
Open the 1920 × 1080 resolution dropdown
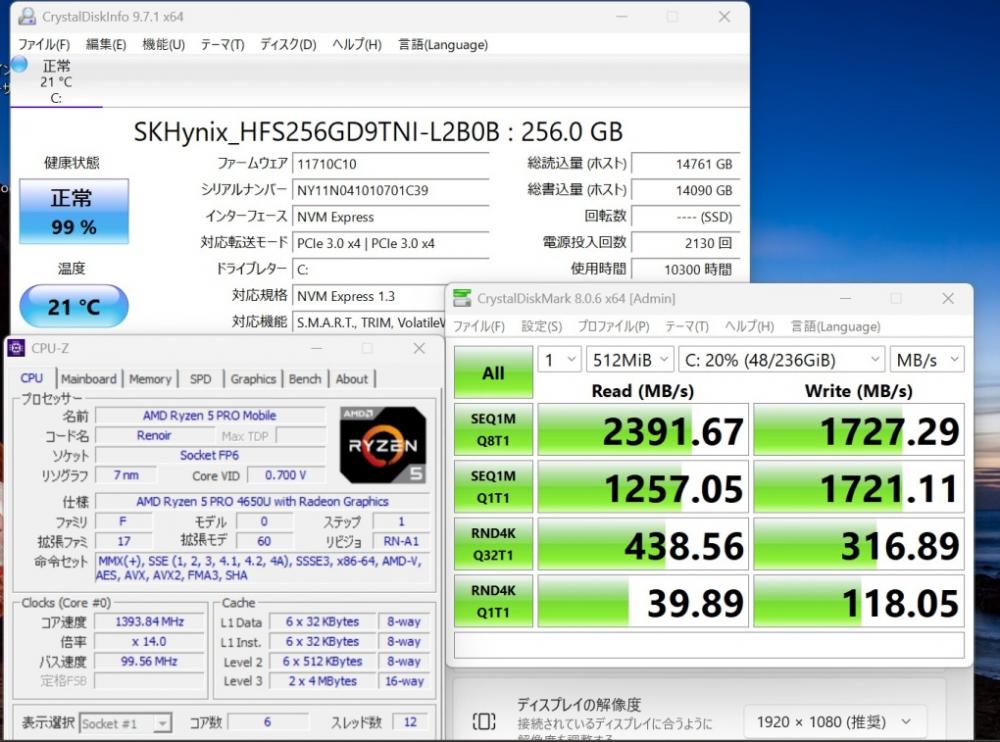coord(834,722)
